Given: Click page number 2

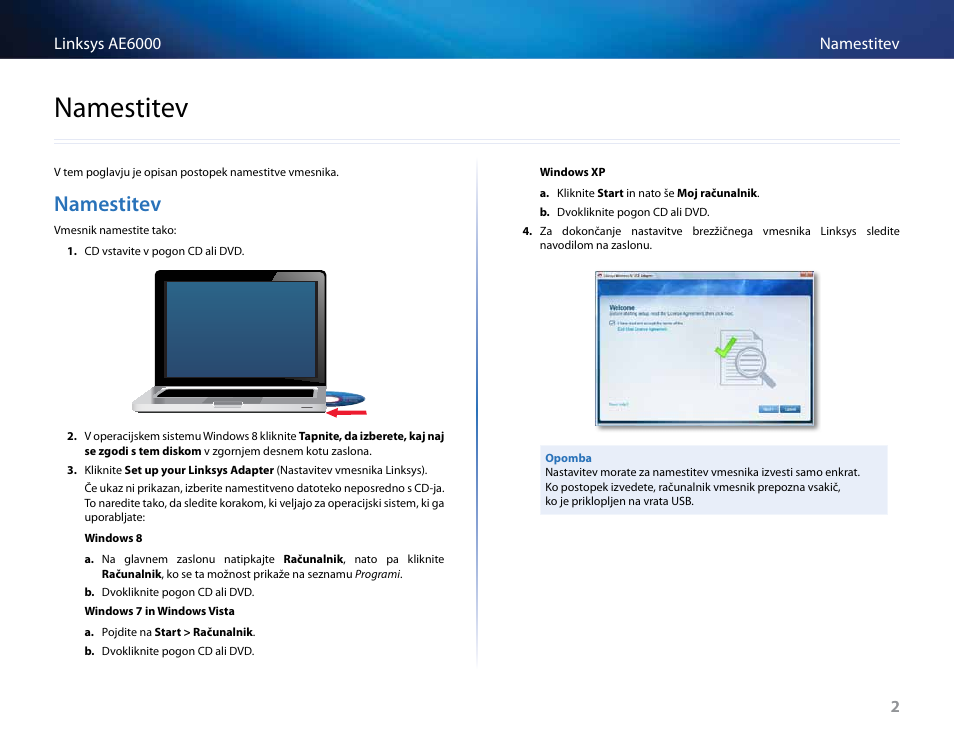Looking at the screenshot, I should tap(894, 706).
